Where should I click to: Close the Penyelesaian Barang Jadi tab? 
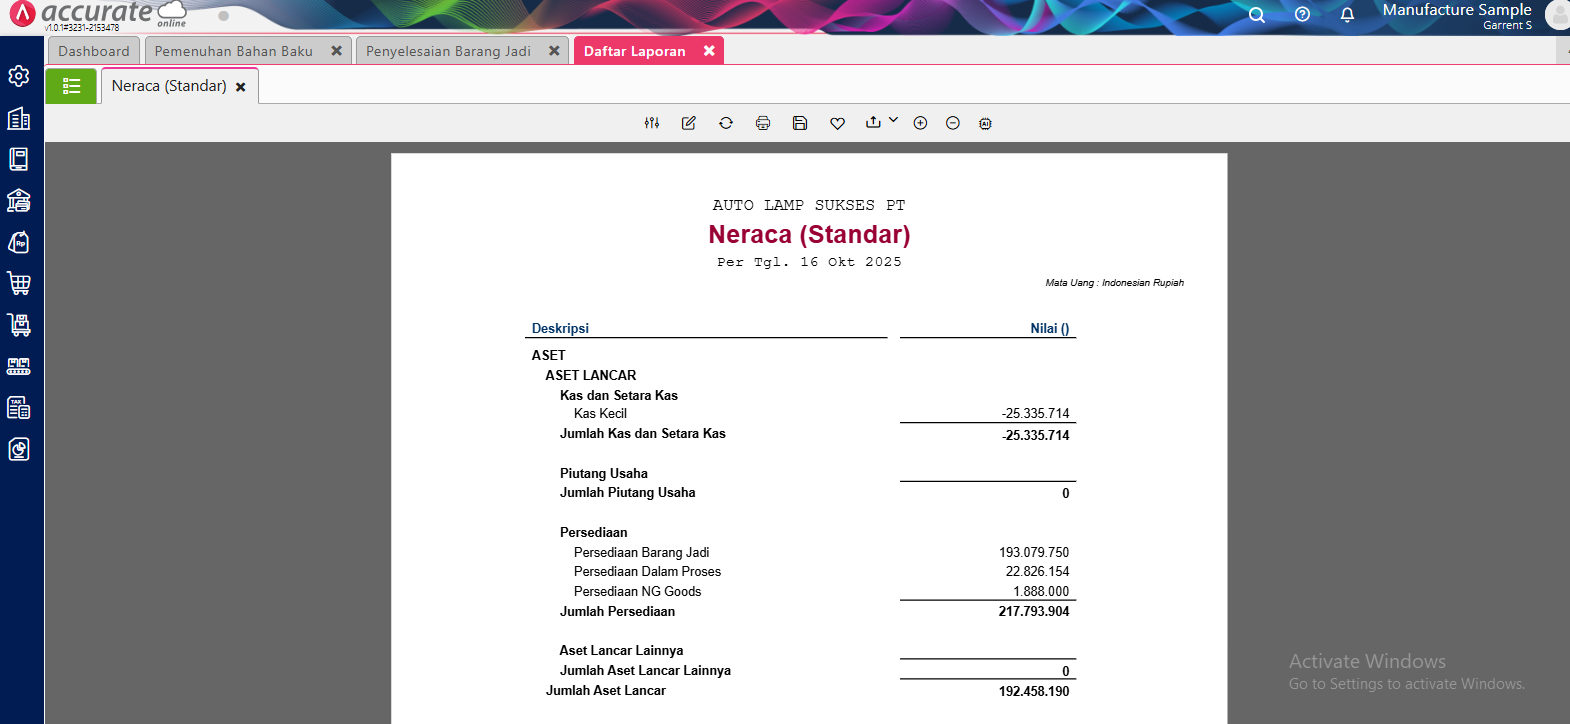(x=554, y=51)
